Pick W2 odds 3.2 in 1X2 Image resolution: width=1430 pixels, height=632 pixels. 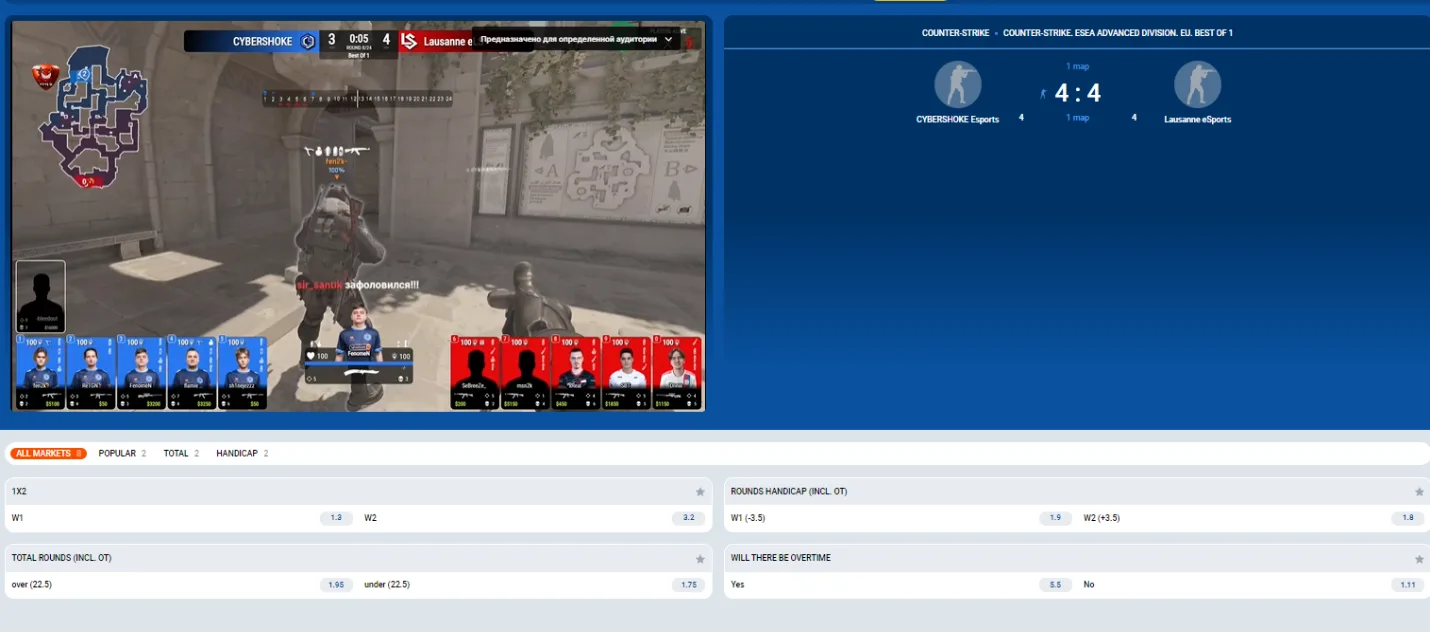tap(688, 518)
